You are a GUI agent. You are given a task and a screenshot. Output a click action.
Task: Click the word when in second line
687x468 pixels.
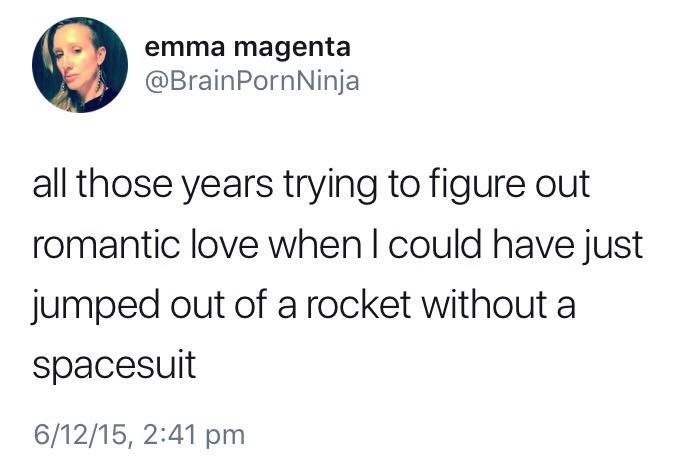[x=315, y=244]
